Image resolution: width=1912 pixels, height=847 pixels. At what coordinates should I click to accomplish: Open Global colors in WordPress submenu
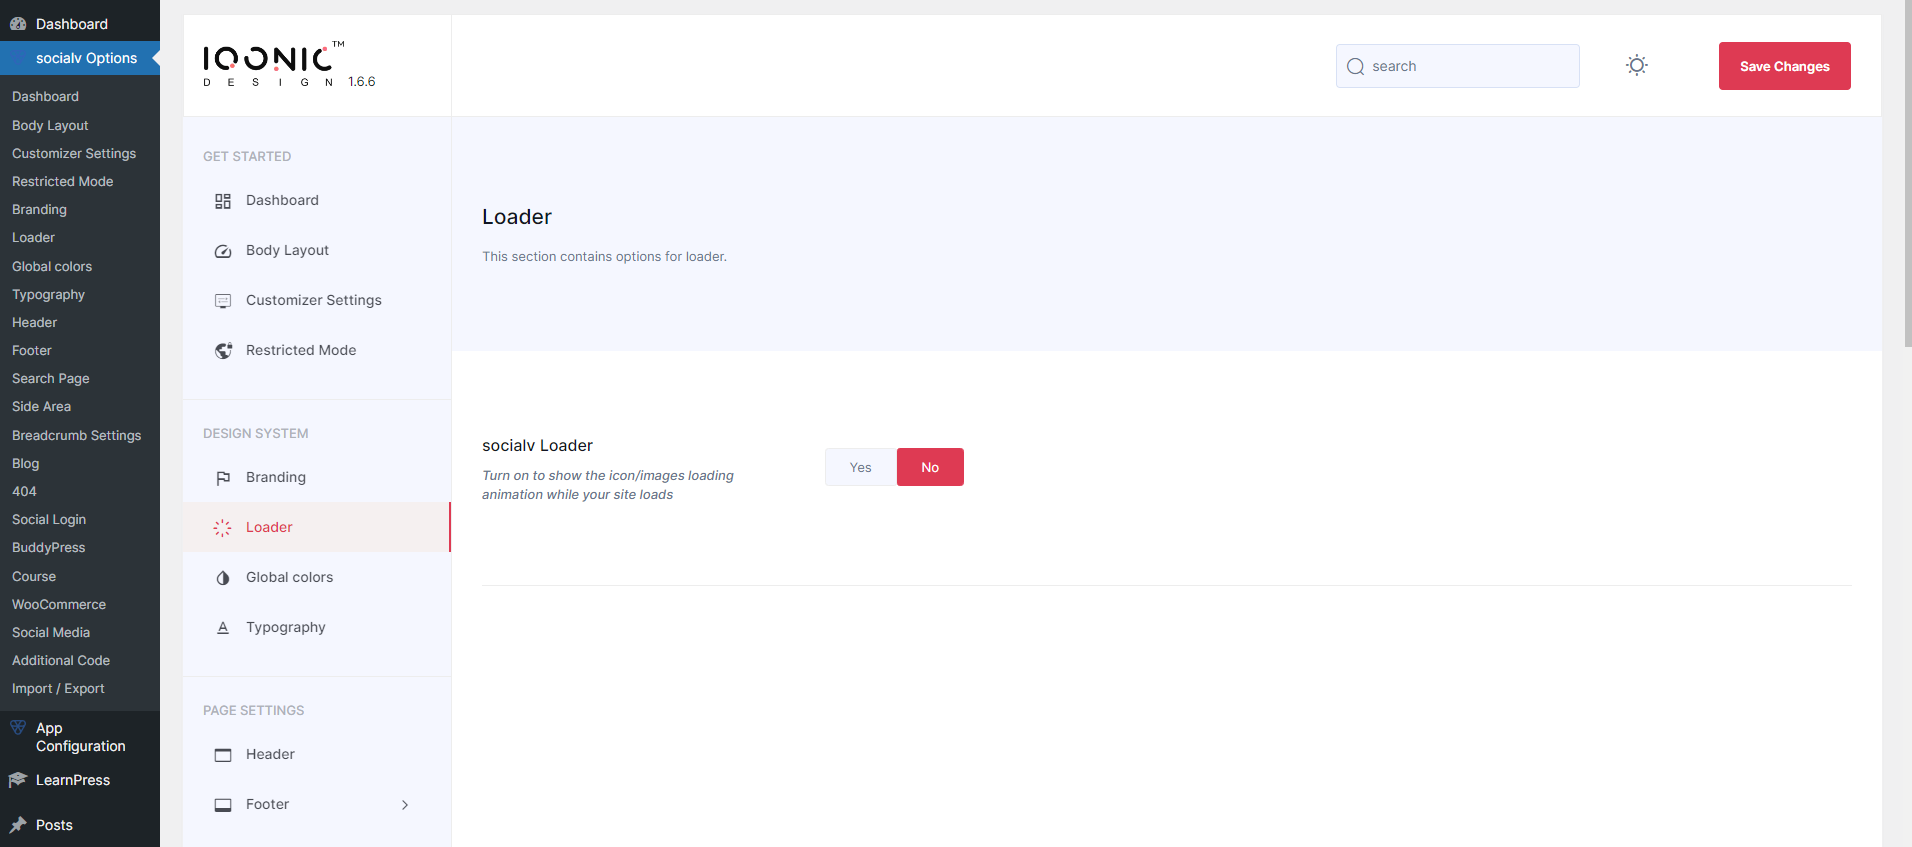[52, 266]
